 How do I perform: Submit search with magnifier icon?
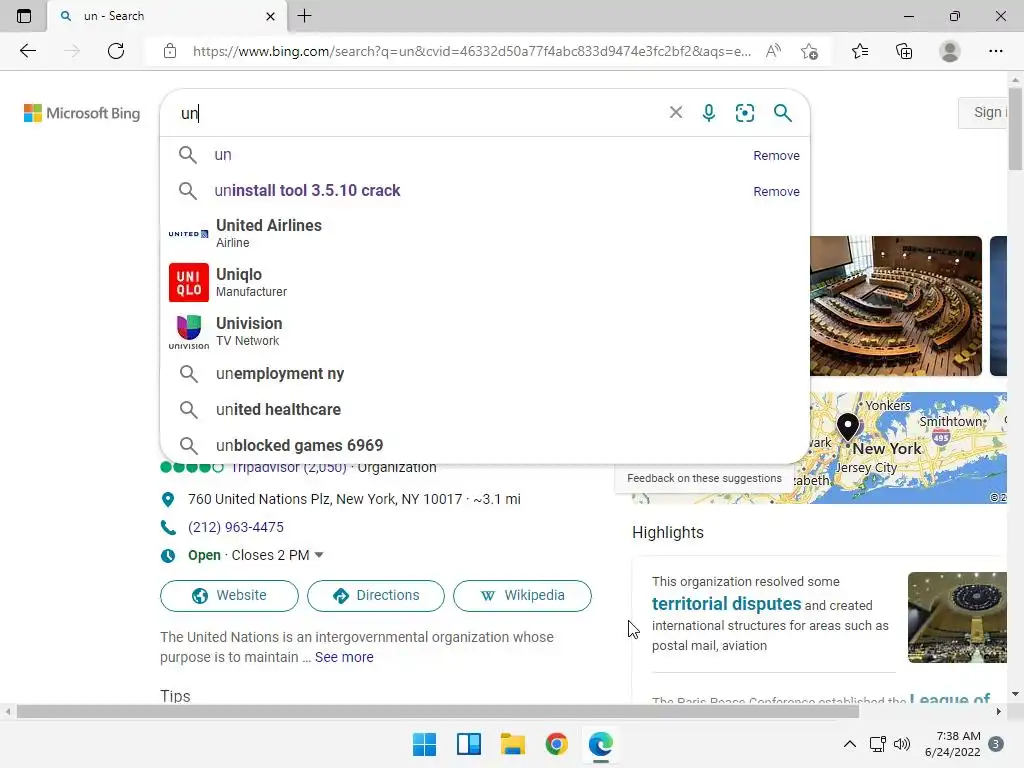coord(782,112)
